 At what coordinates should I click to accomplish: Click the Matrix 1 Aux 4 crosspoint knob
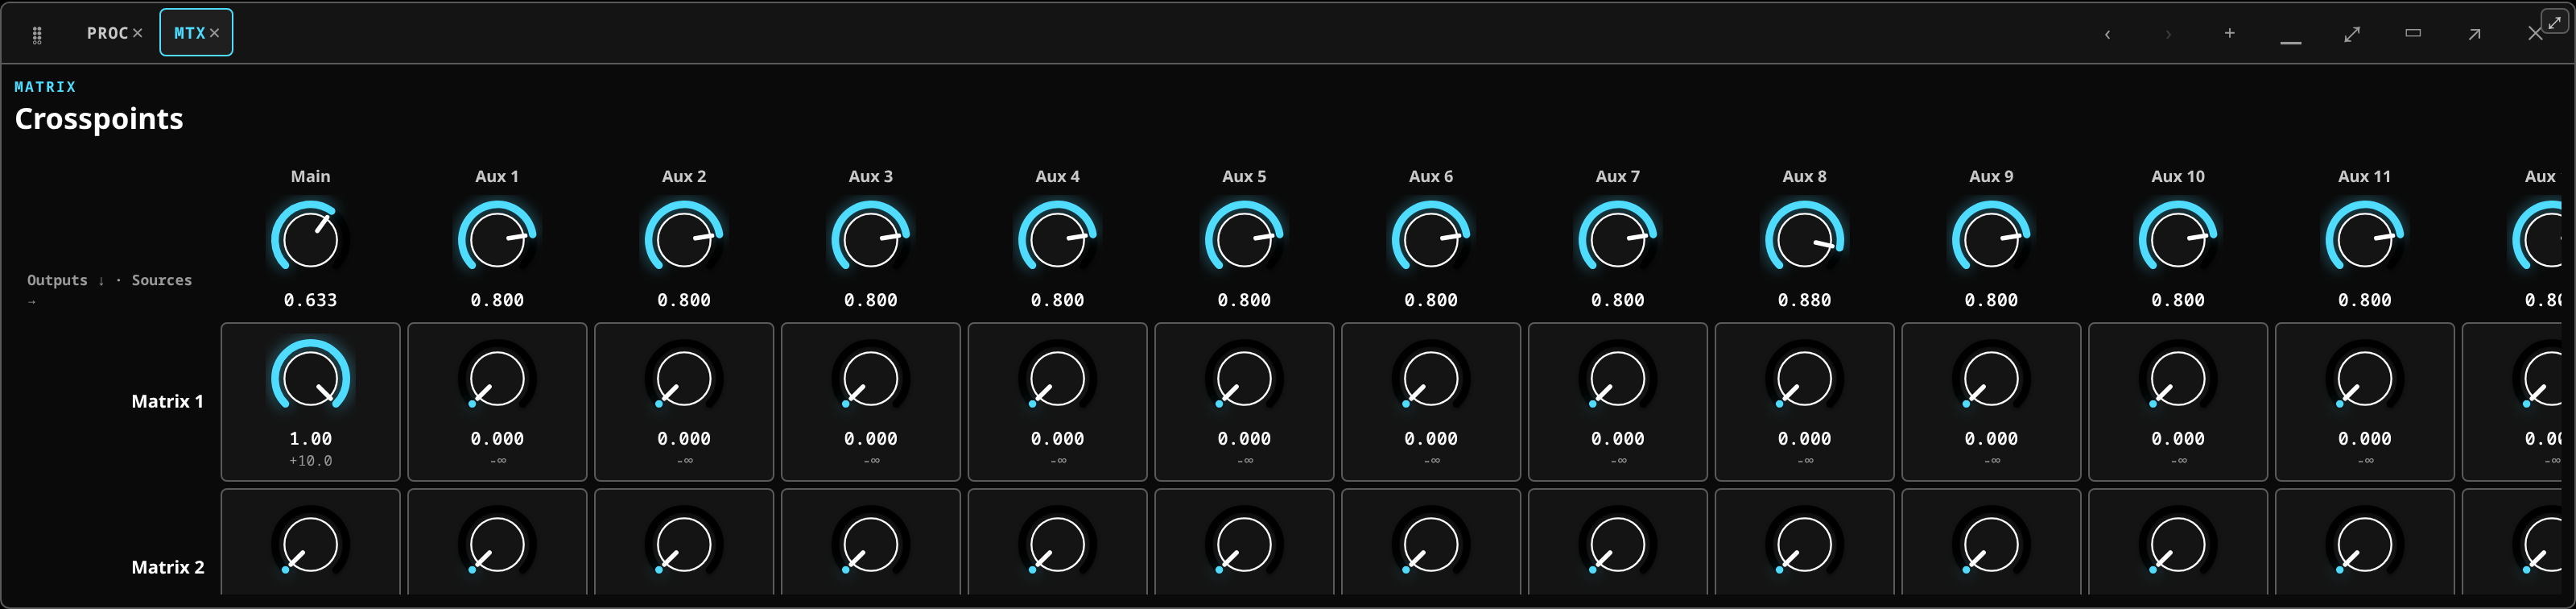point(1058,378)
